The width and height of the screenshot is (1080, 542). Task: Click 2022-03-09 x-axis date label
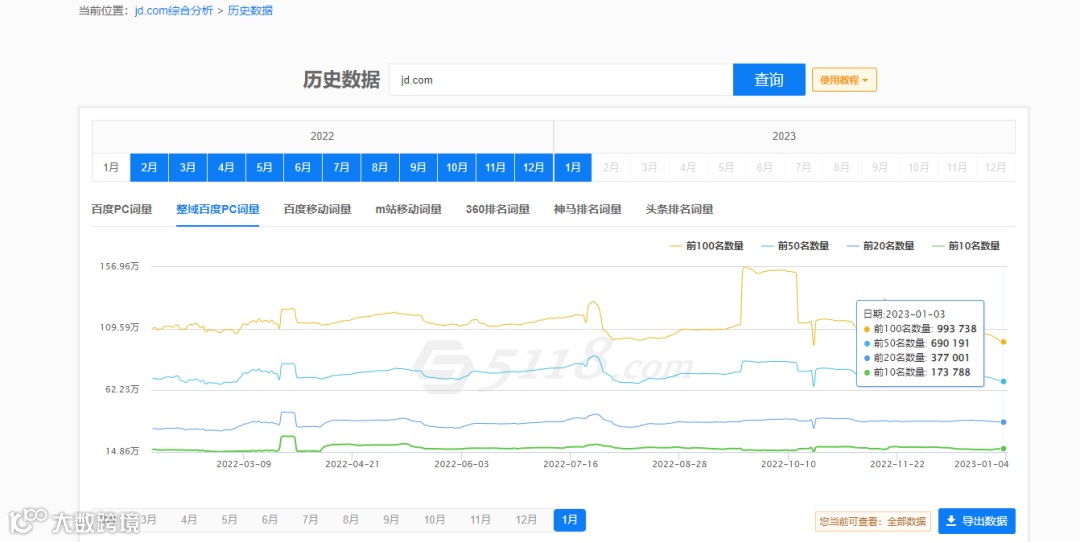point(244,463)
